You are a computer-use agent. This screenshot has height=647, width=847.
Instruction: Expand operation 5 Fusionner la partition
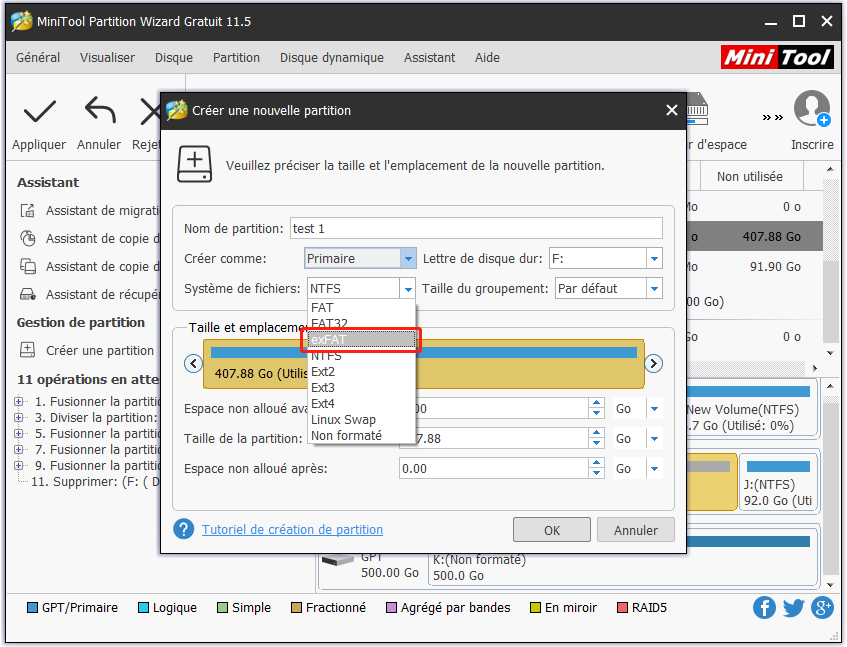19,433
